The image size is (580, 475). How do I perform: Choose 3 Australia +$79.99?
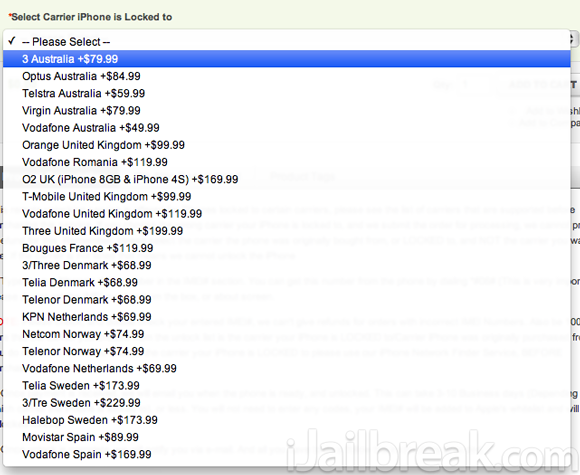point(287,59)
